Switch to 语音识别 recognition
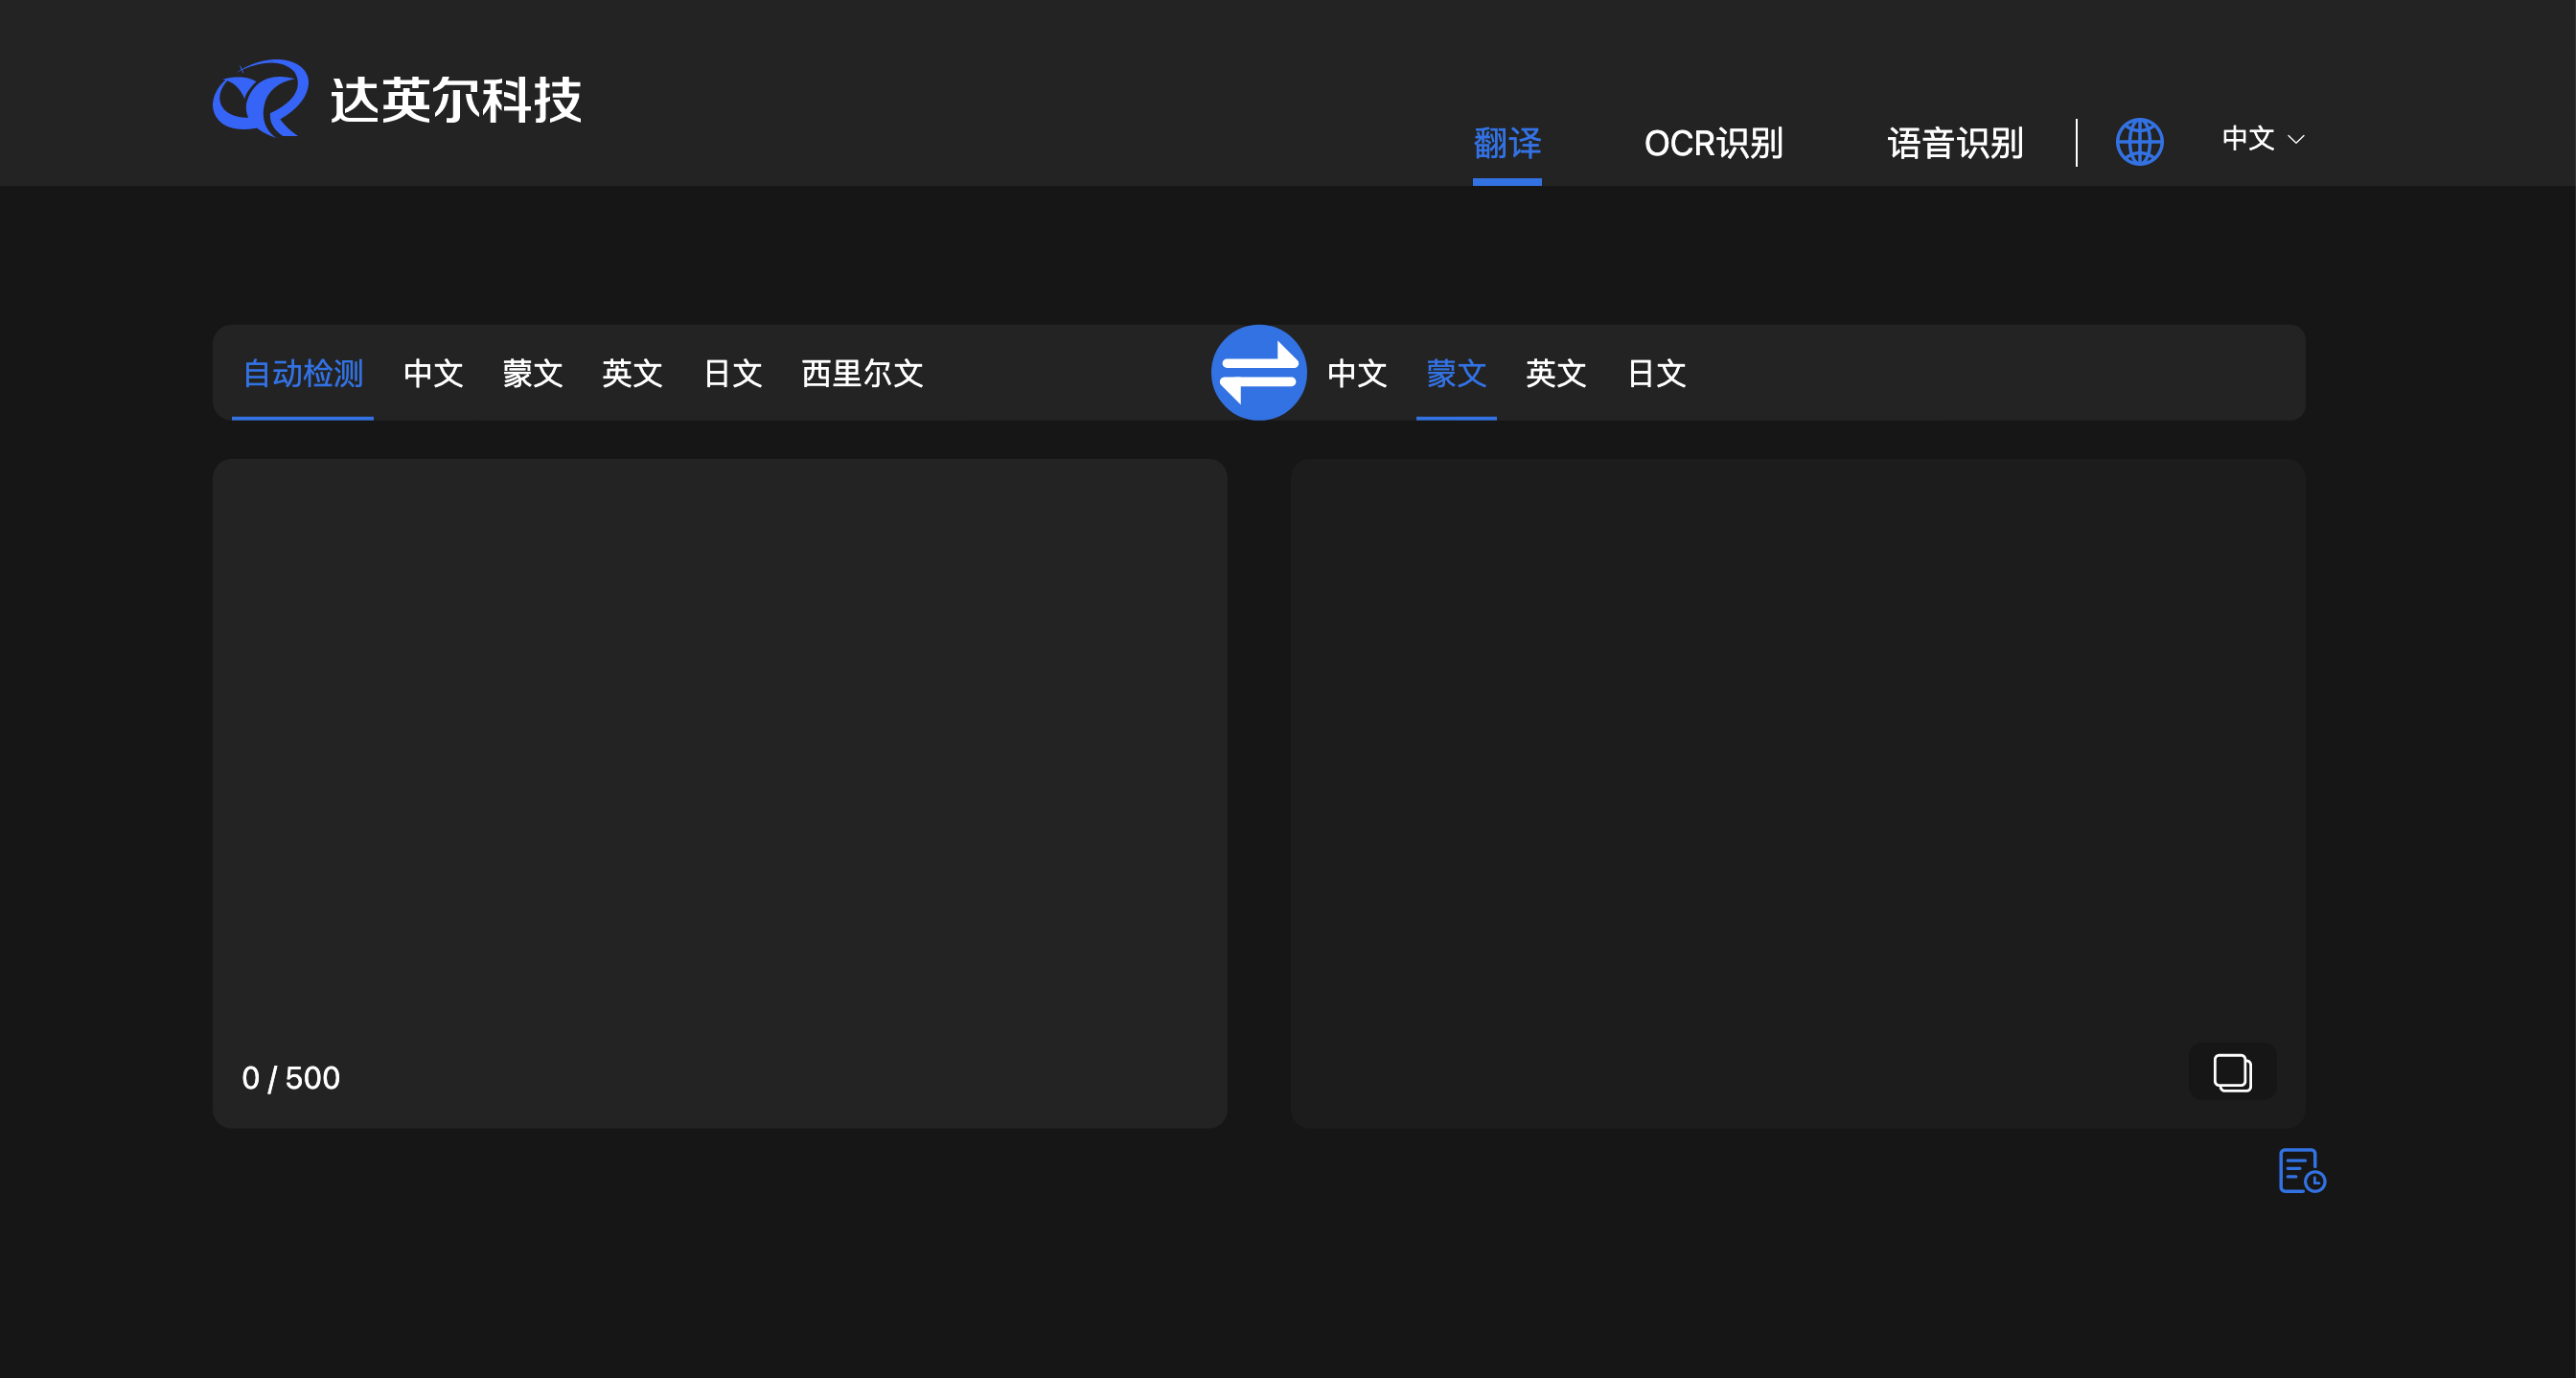The height and width of the screenshot is (1378, 2576). pos(1955,143)
